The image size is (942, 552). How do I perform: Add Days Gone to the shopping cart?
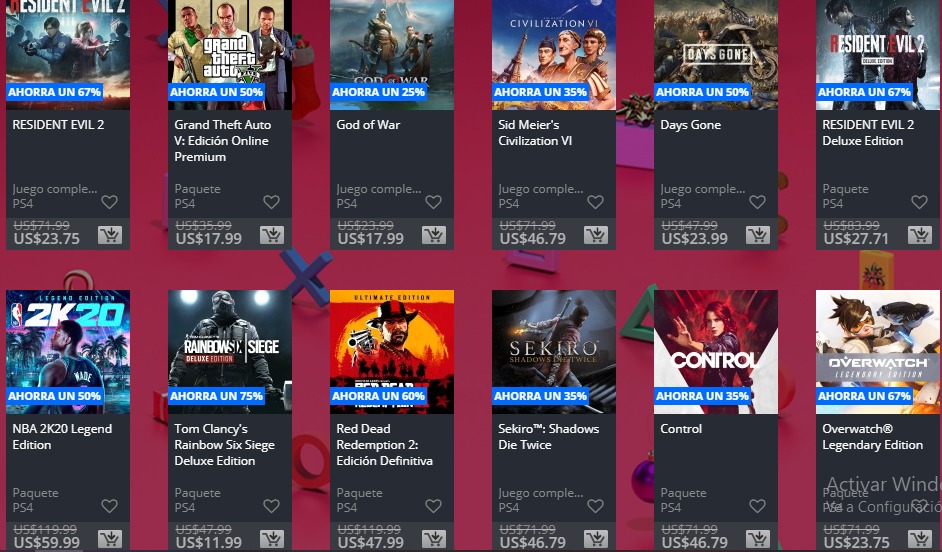pyautogui.click(x=758, y=235)
